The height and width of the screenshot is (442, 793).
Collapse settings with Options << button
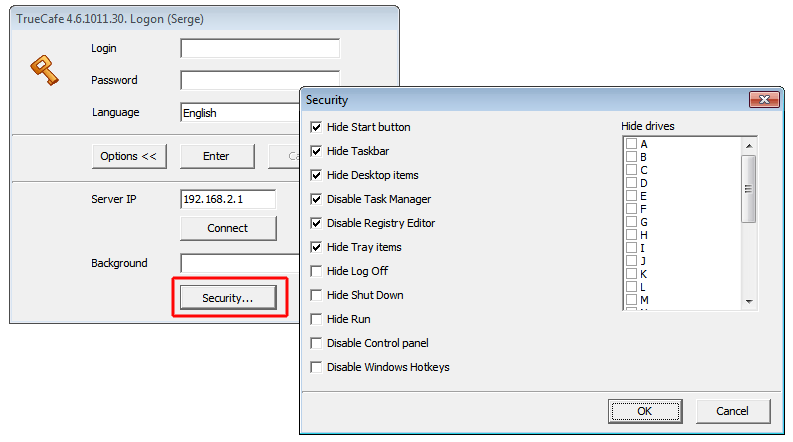(x=129, y=156)
